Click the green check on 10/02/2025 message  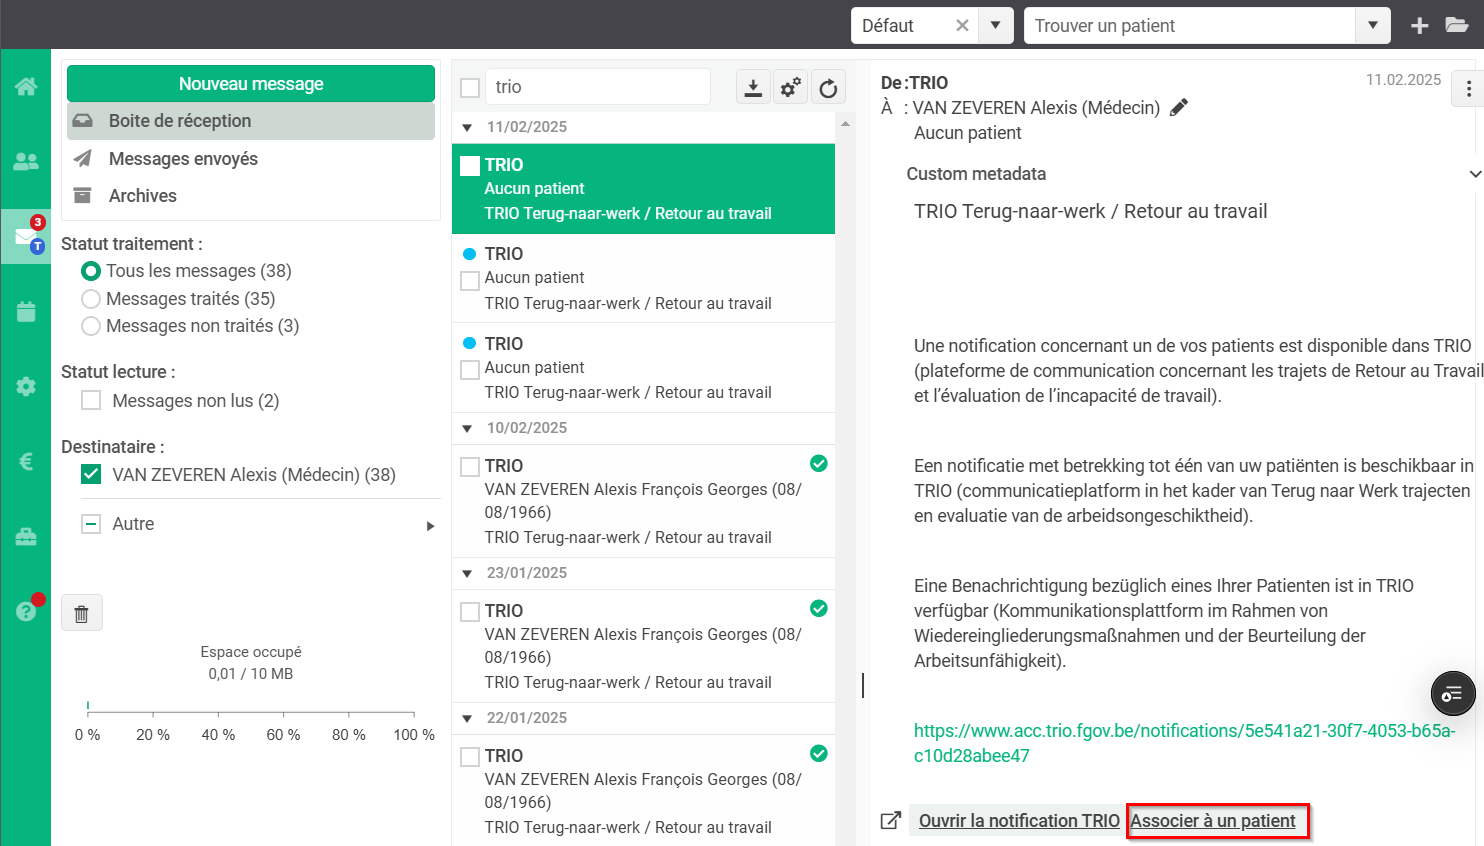[x=818, y=463]
